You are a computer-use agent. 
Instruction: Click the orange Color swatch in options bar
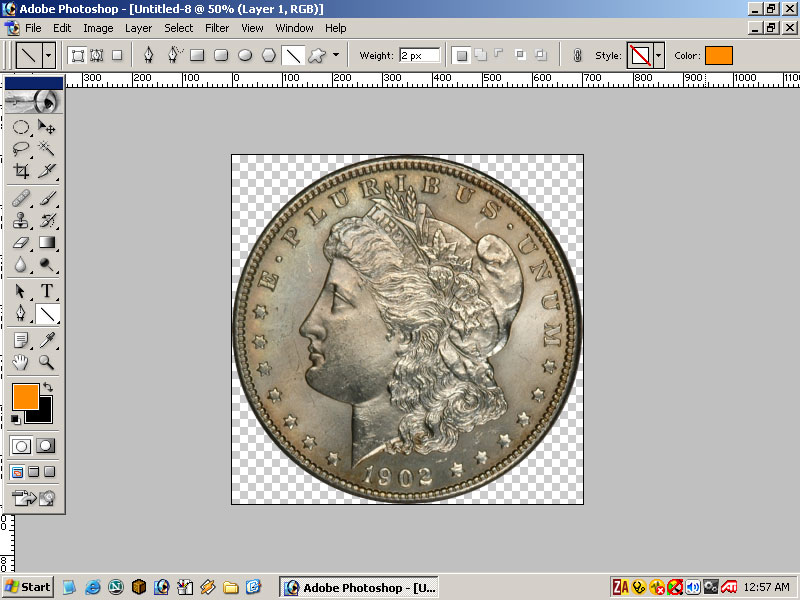coord(718,55)
